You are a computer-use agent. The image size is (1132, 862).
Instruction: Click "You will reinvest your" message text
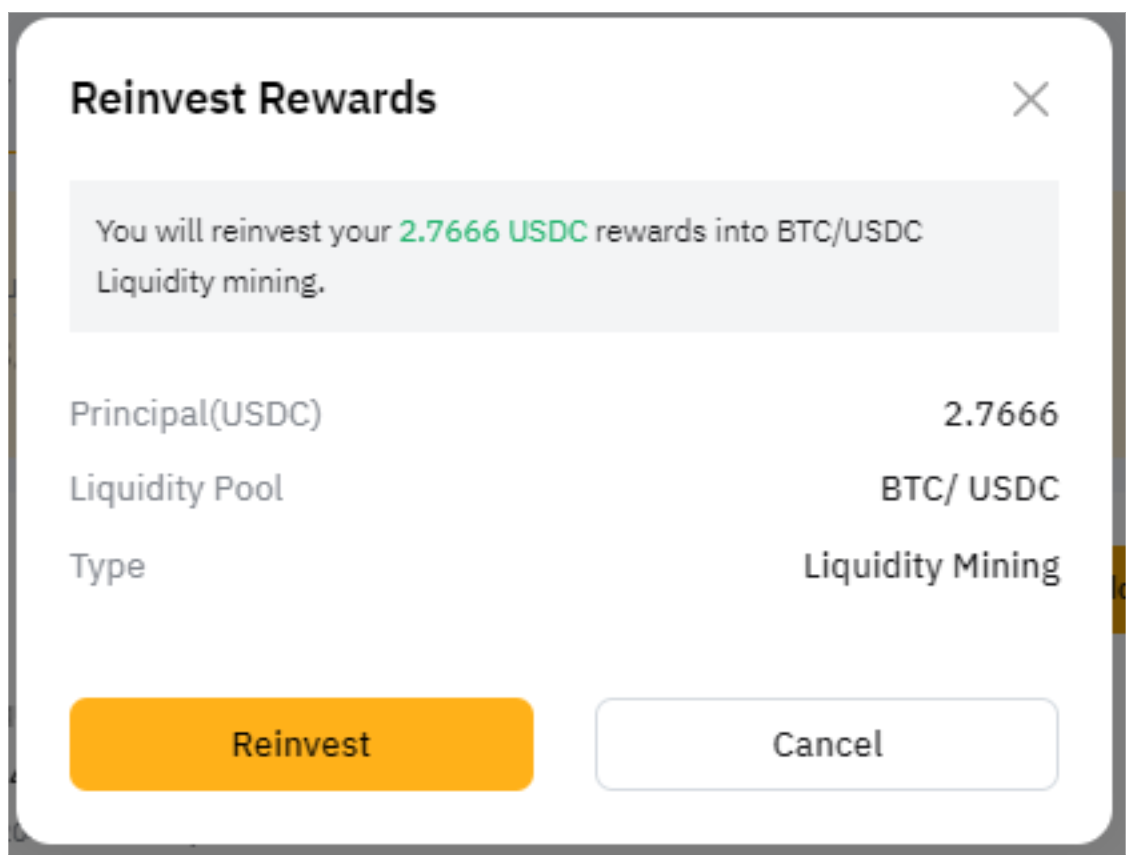click(x=243, y=232)
